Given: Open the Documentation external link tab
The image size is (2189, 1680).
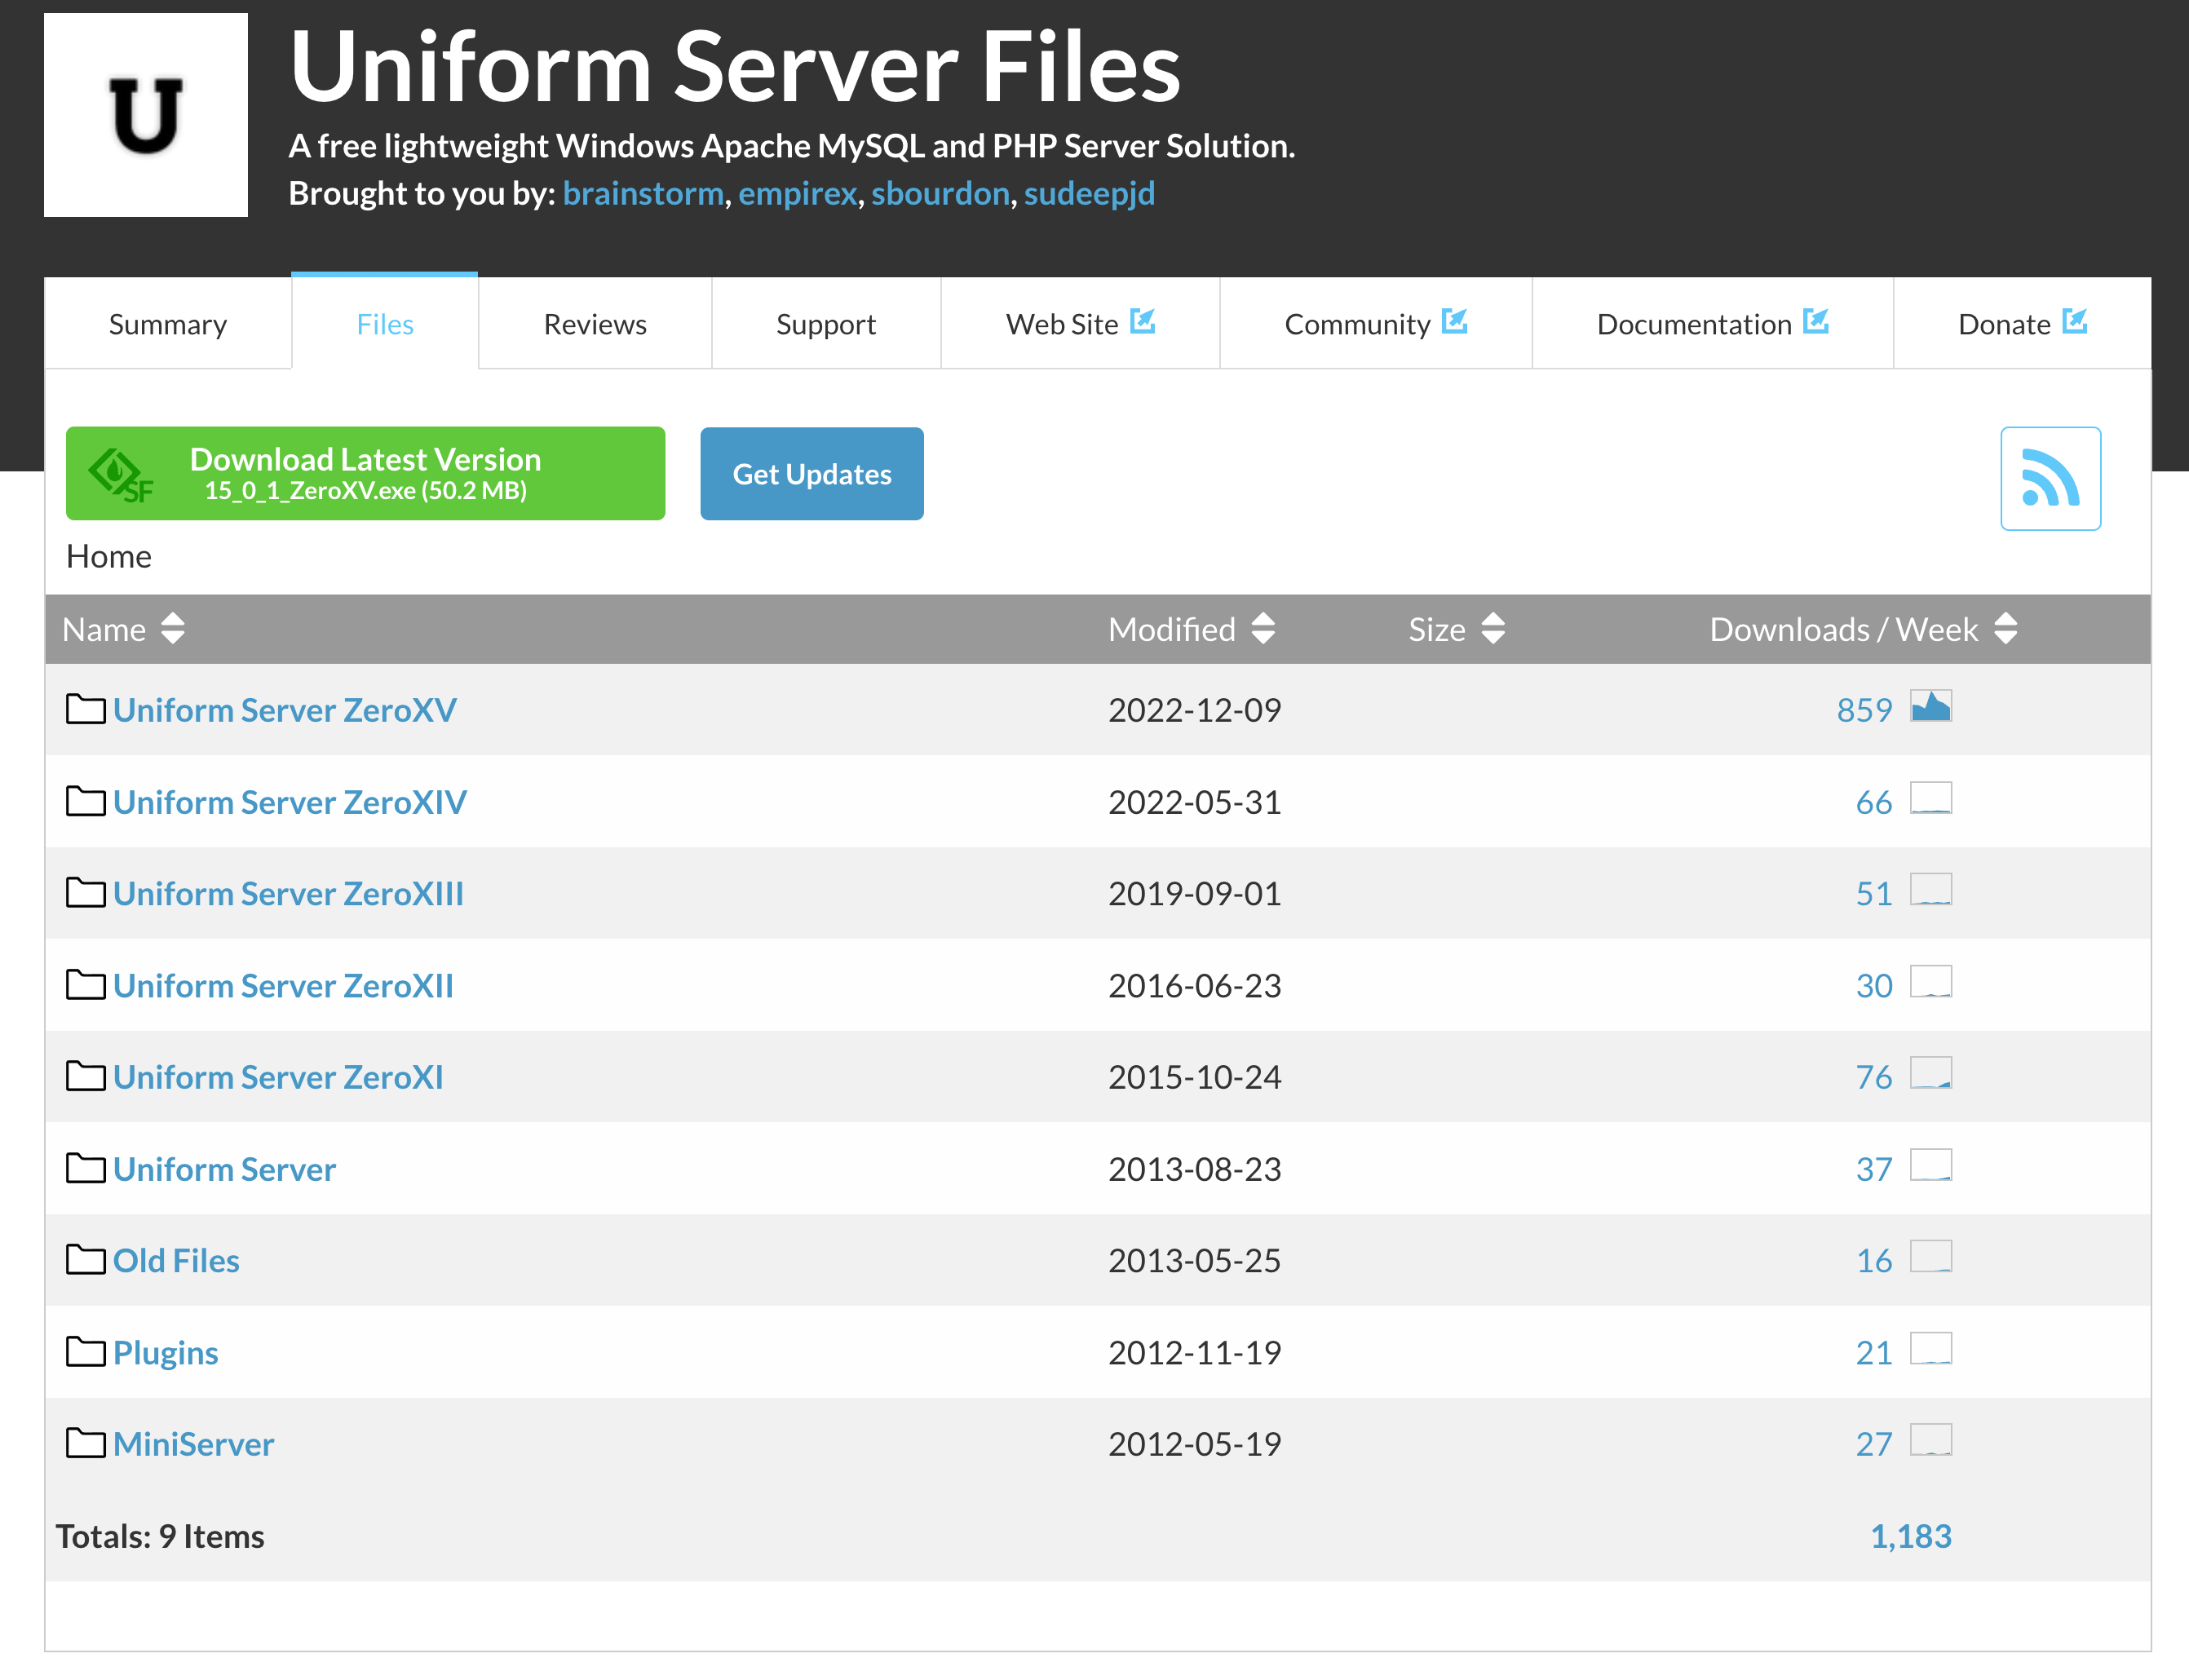Looking at the screenshot, I should [1711, 324].
